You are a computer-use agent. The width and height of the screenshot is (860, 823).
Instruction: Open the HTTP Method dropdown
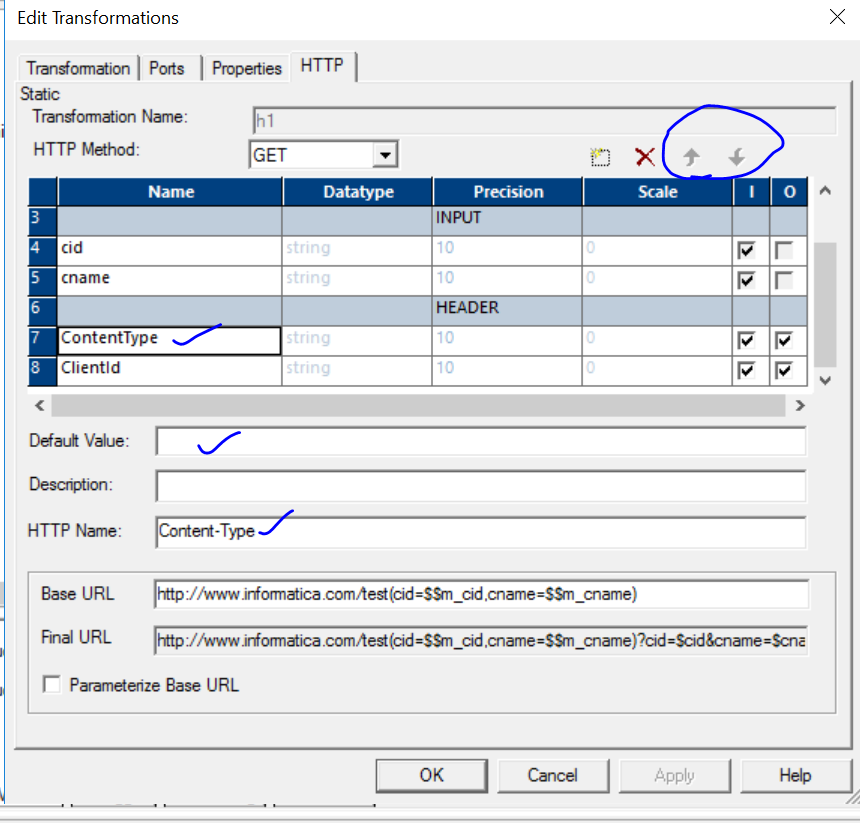(x=385, y=155)
